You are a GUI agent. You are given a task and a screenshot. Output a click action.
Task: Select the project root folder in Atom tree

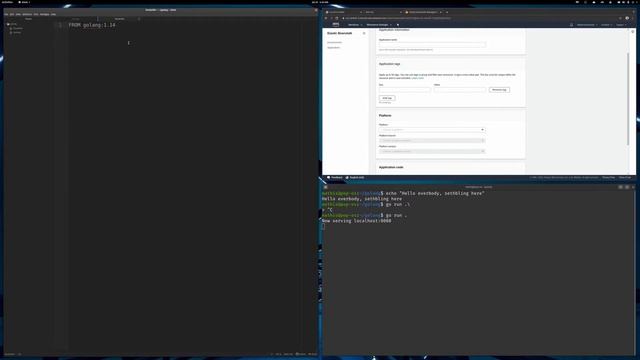[12, 24]
